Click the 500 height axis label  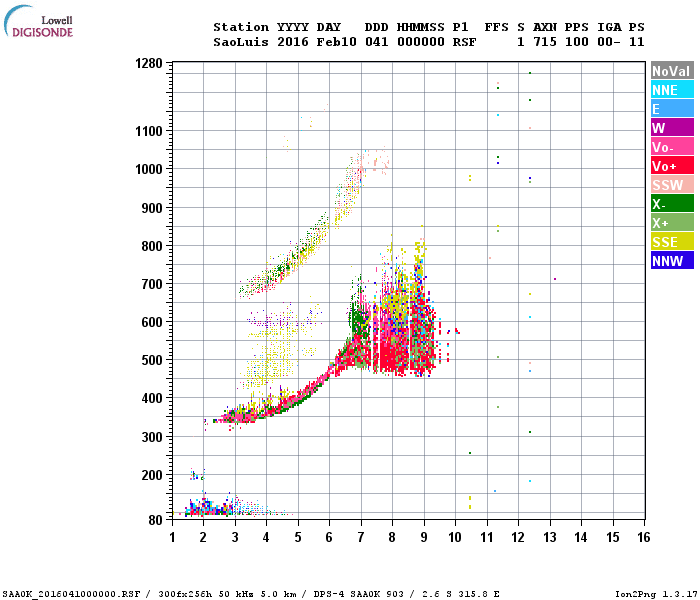point(152,360)
